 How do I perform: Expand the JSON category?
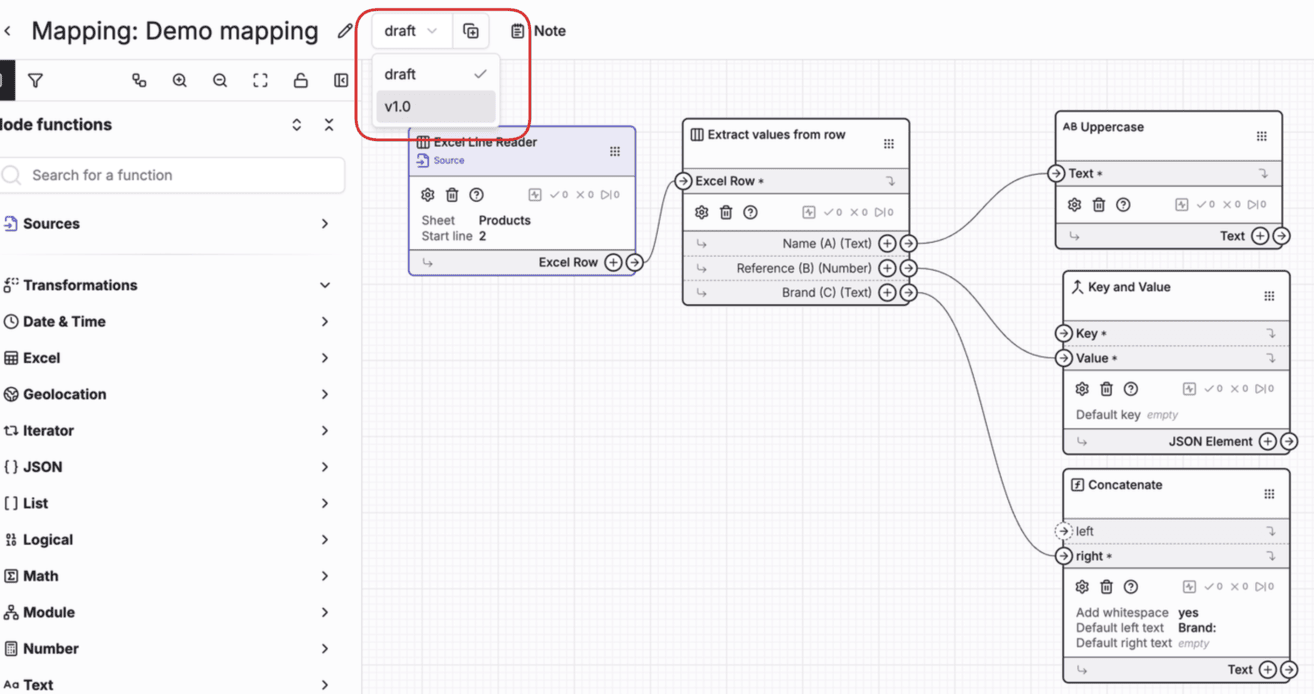pyautogui.click(x=325, y=467)
